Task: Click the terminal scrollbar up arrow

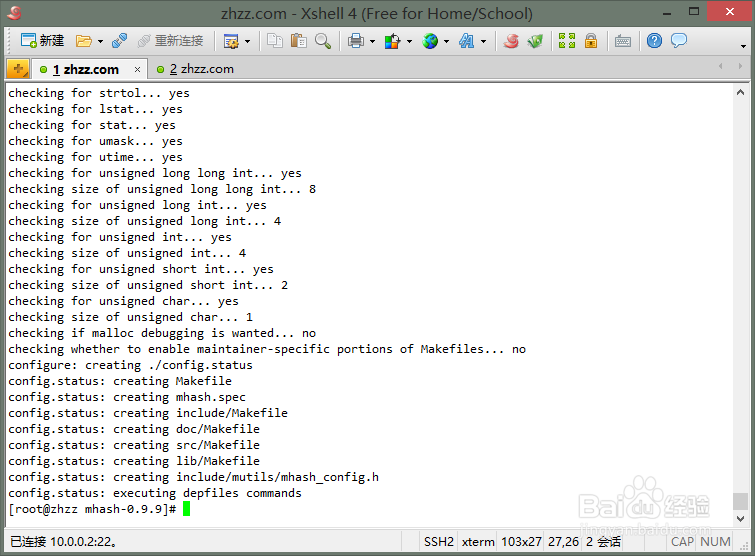Action: click(x=741, y=92)
